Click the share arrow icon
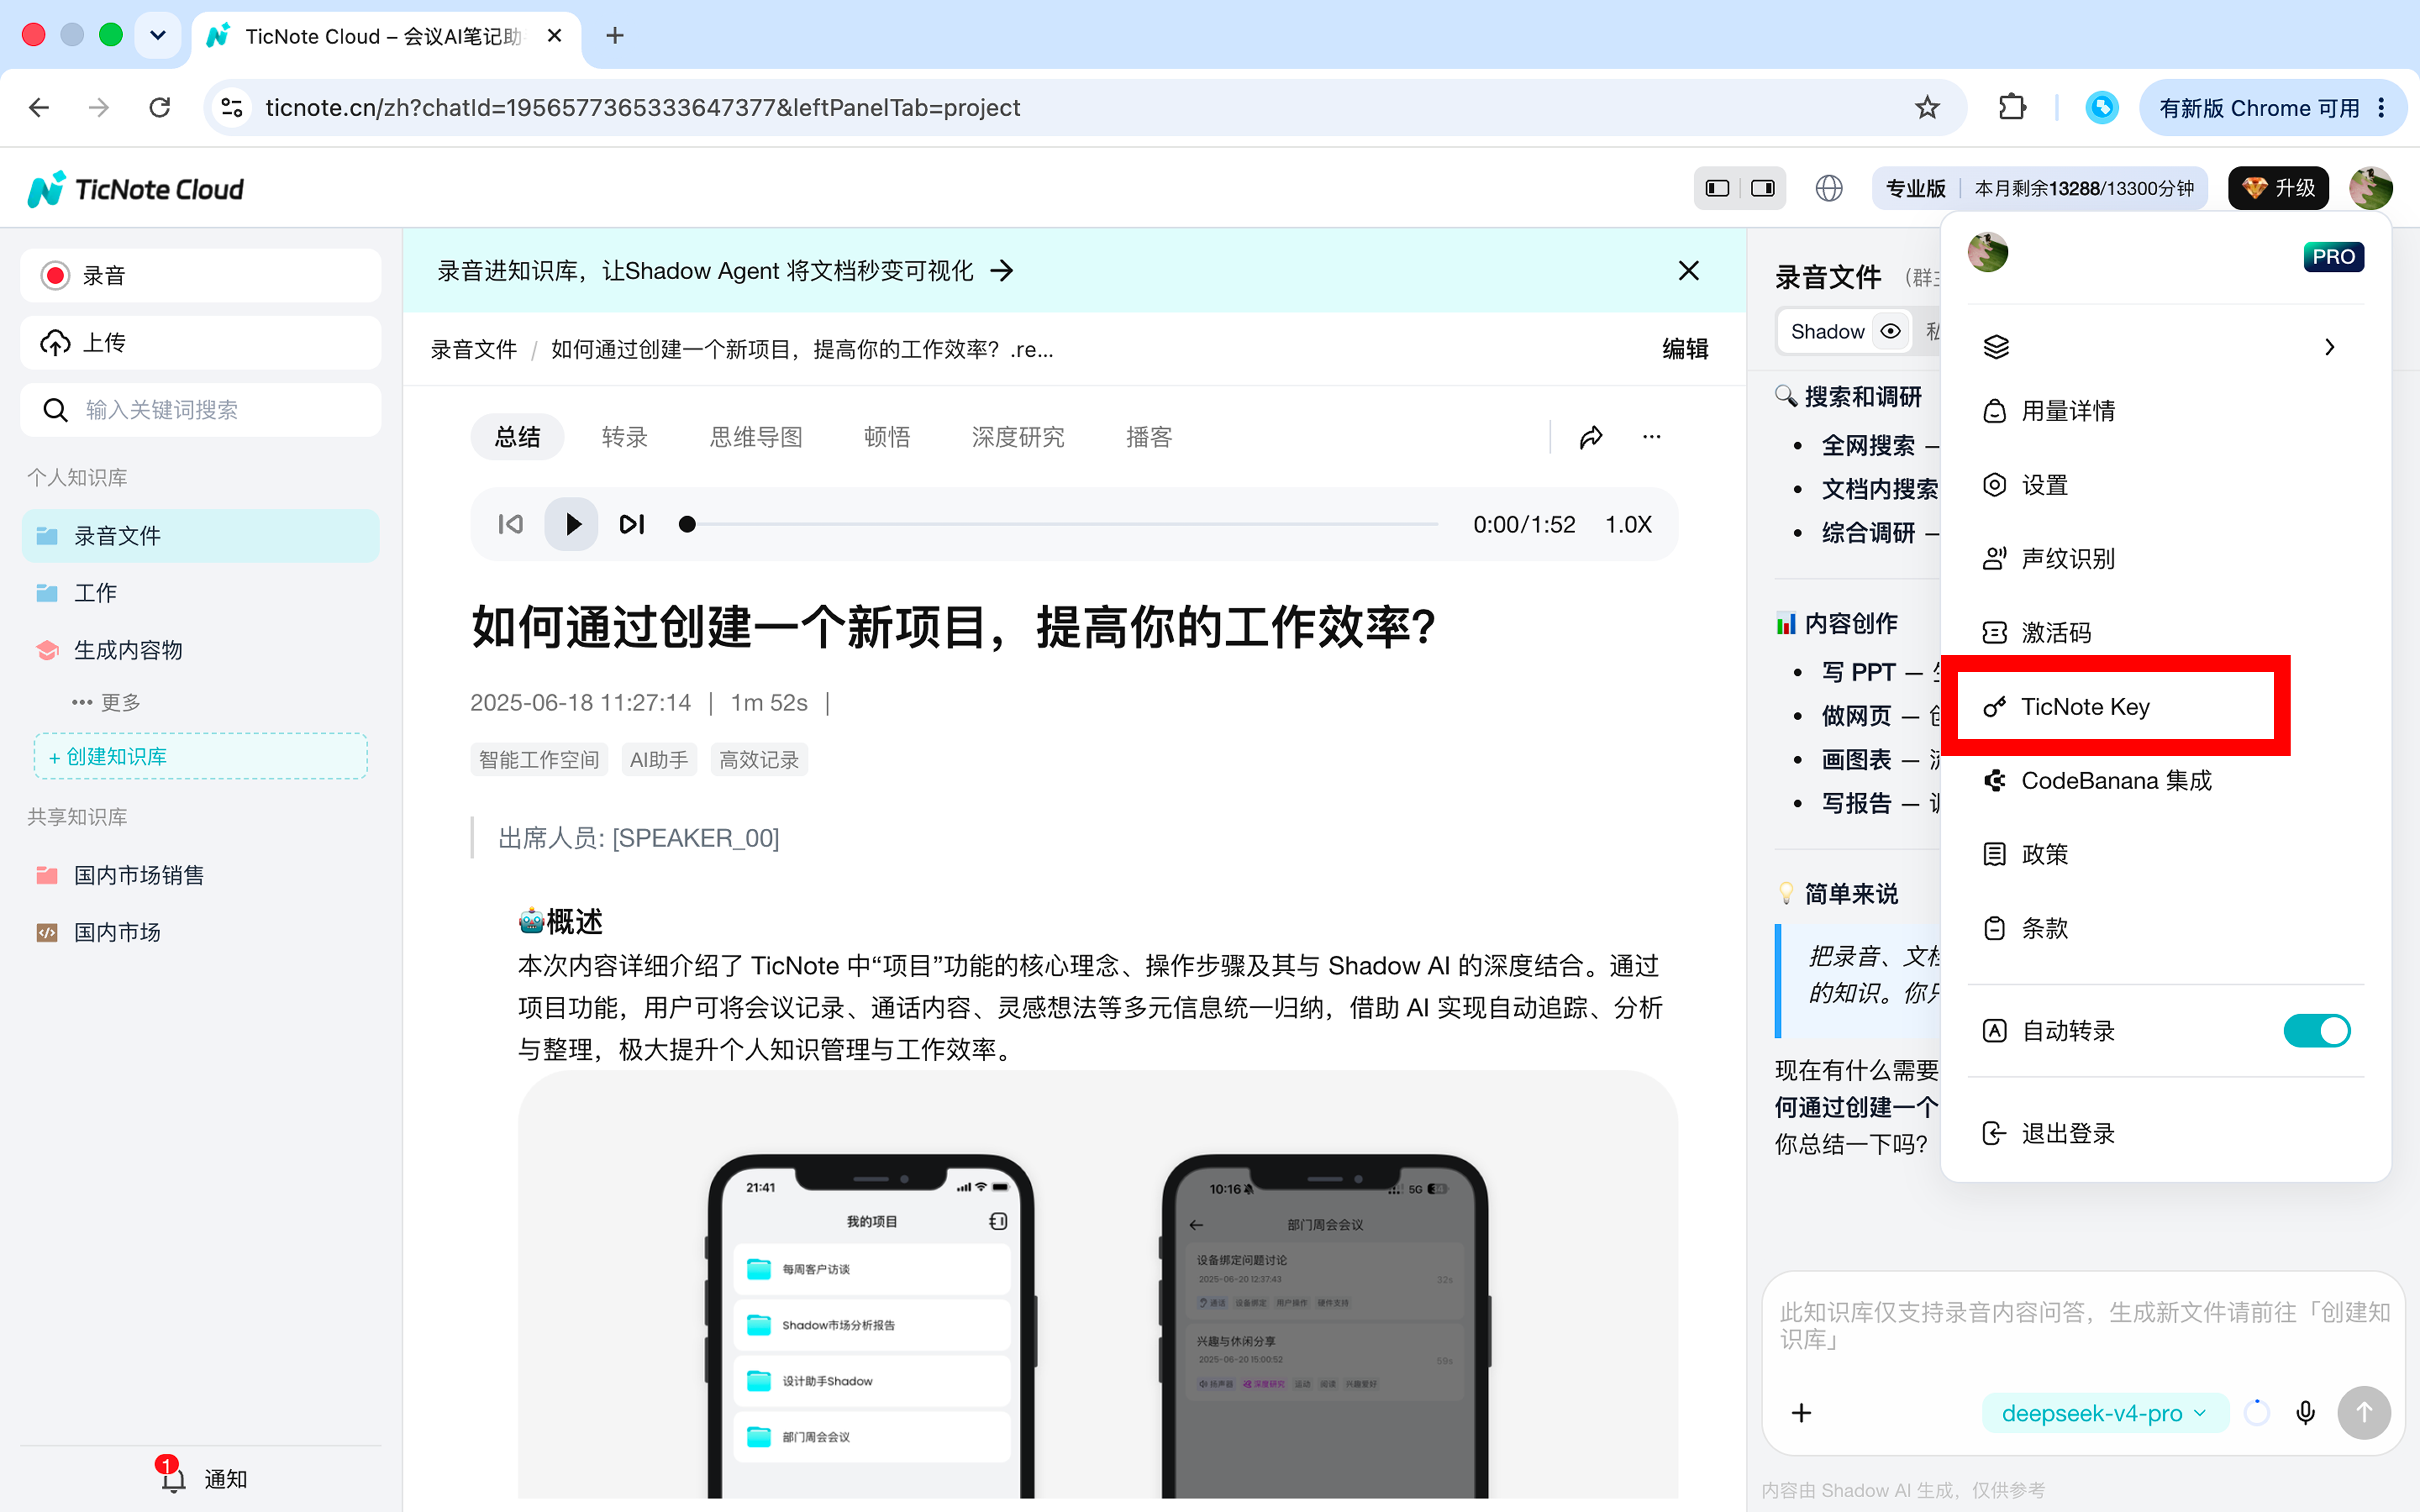Viewport: 2420px width, 1512px height. coord(1591,437)
